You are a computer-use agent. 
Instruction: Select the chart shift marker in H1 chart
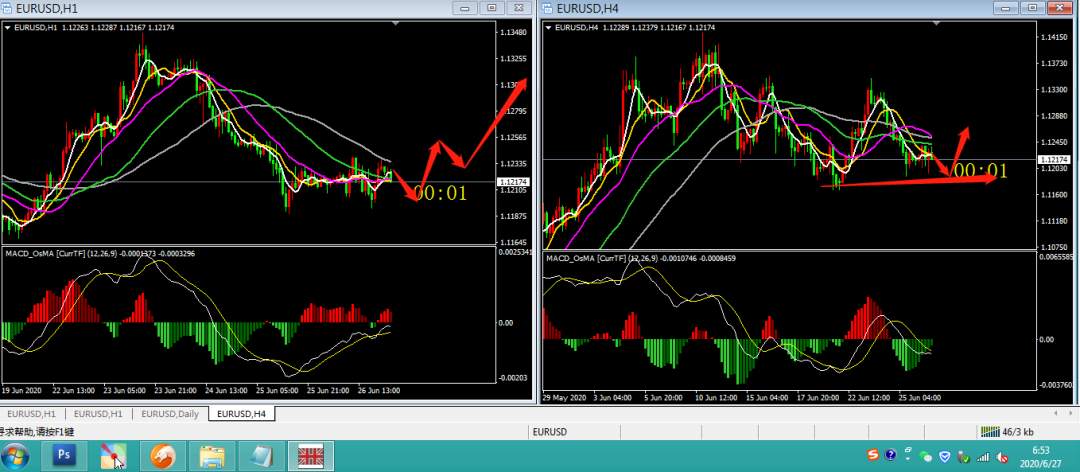395,23
